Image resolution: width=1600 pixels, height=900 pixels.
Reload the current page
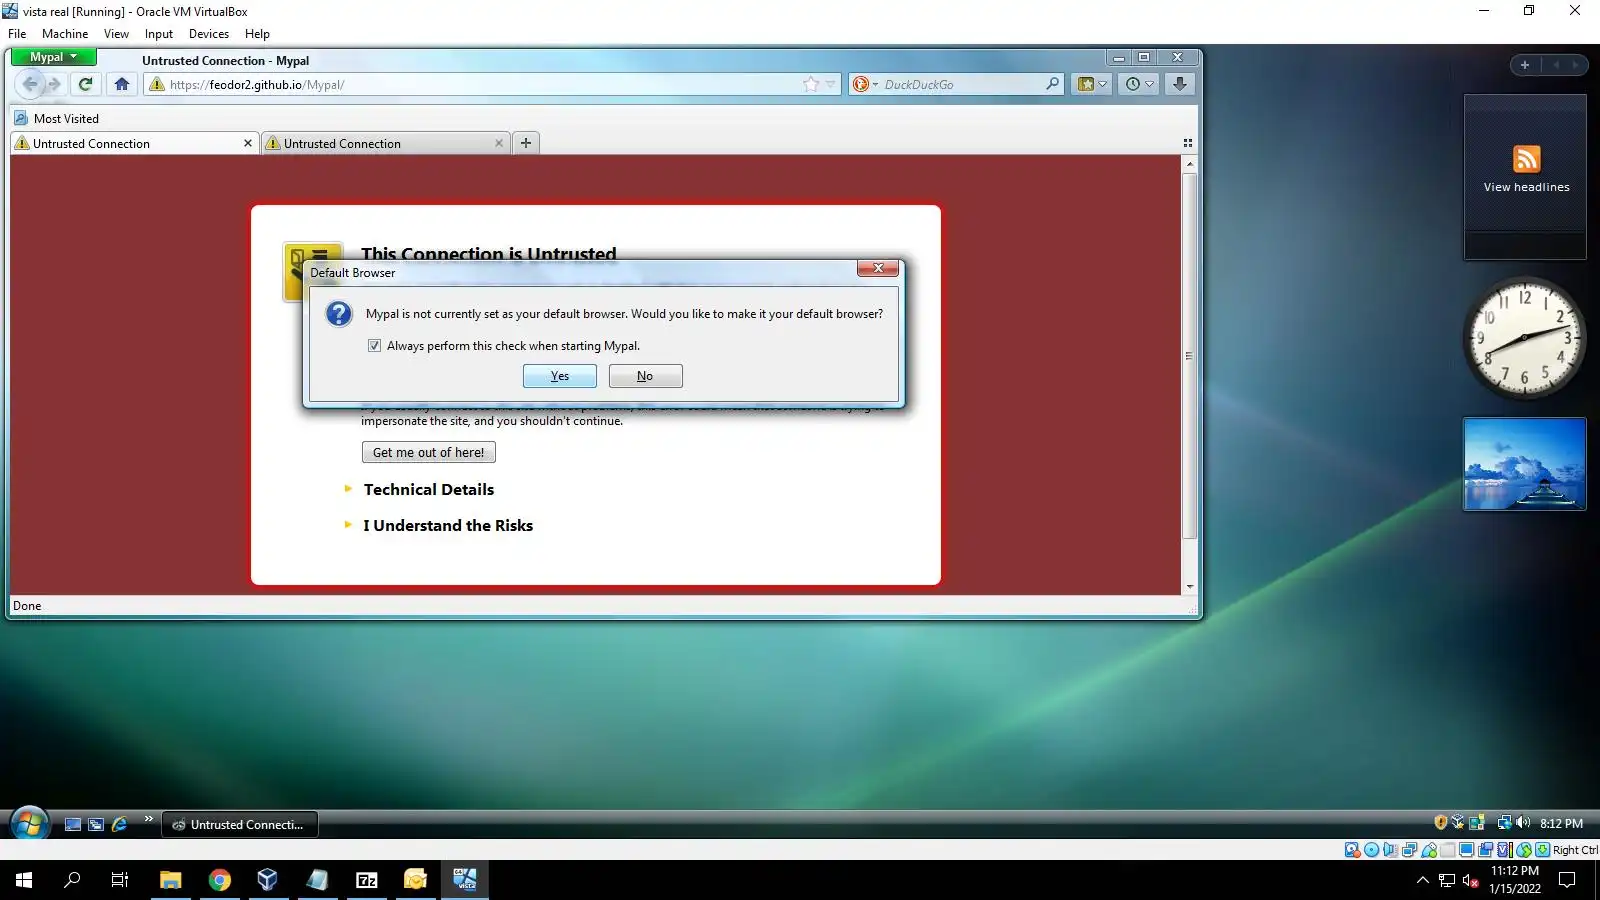pyautogui.click(x=86, y=84)
